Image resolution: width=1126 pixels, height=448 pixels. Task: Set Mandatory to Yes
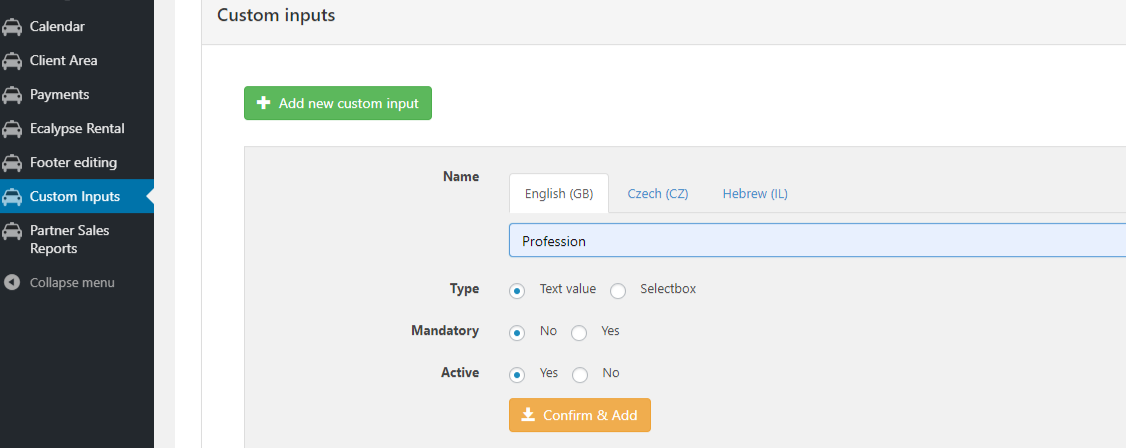point(579,332)
